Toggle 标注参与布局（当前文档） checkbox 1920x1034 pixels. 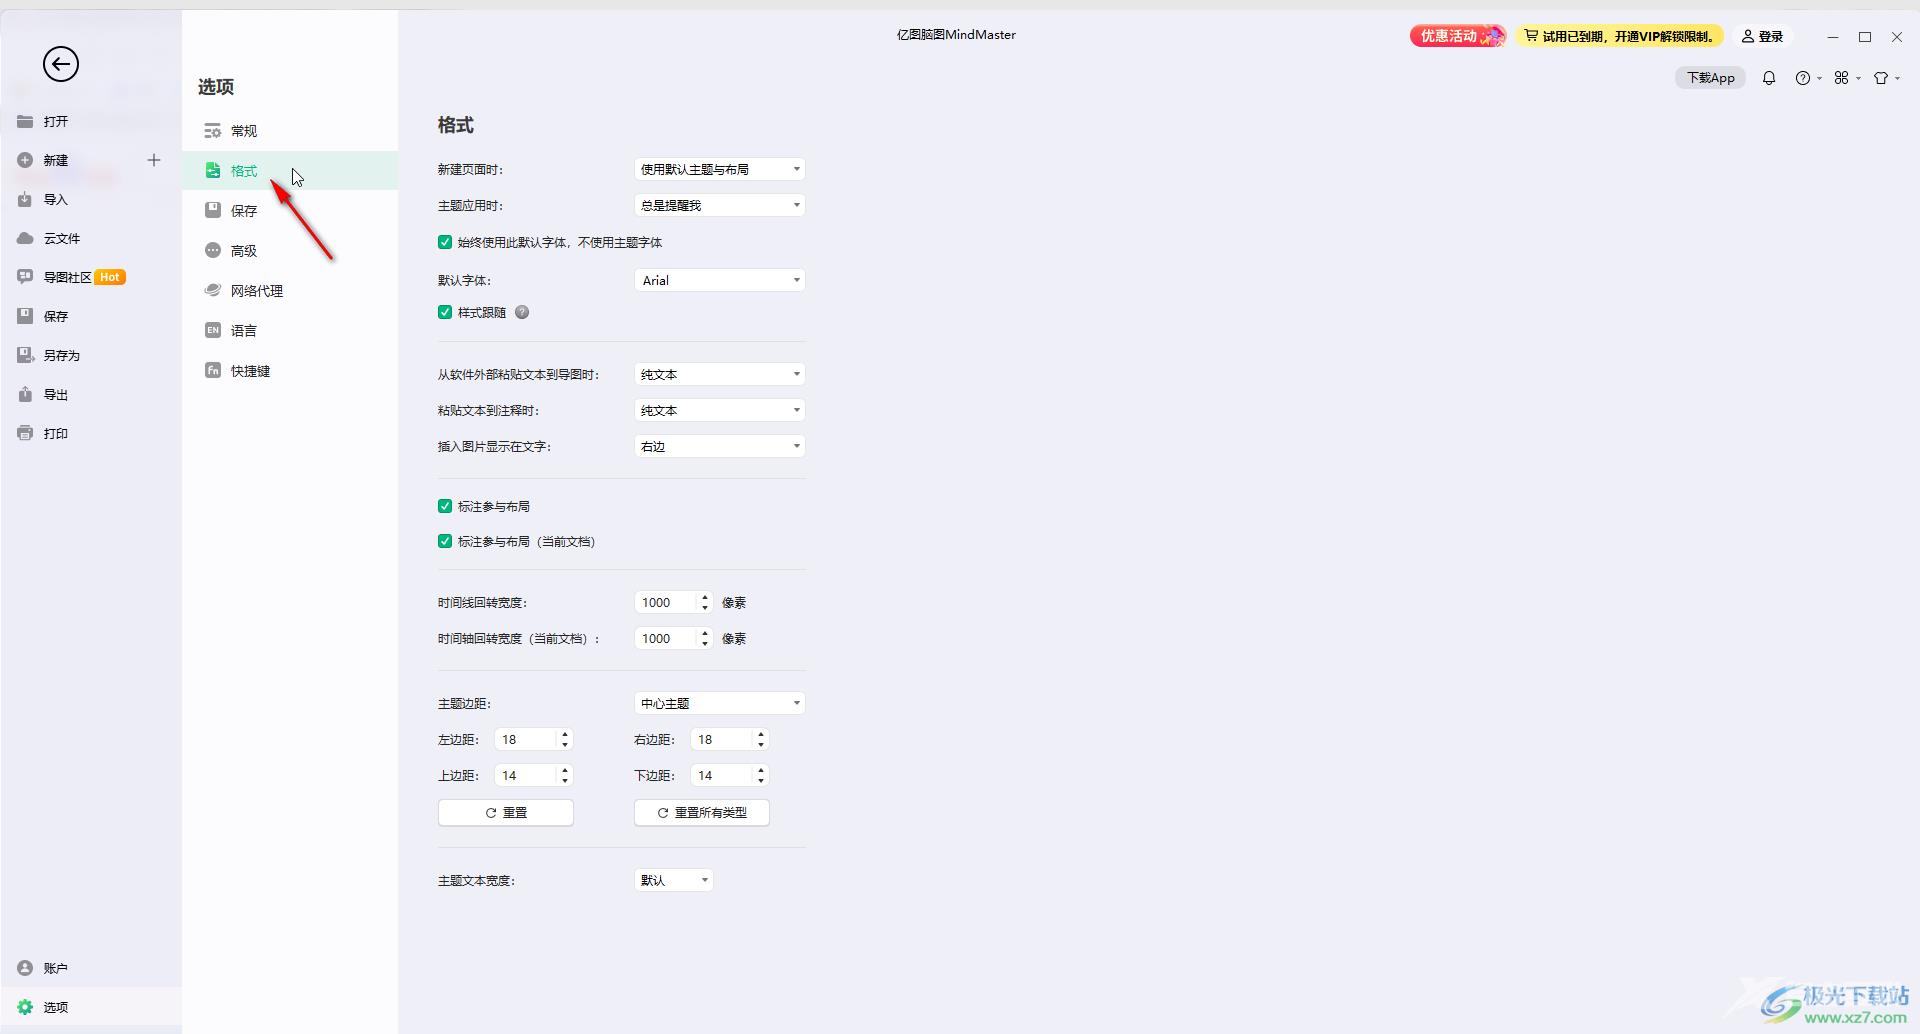[x=445, y=541]
